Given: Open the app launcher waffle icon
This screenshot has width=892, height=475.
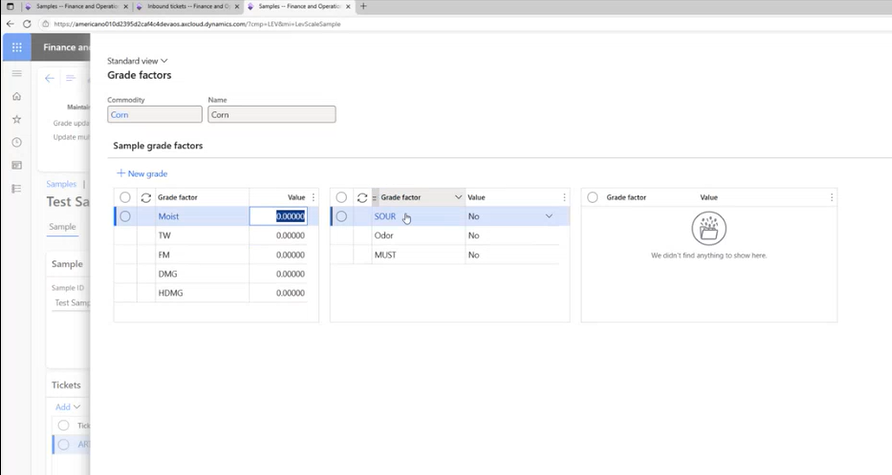Looking at the screenshot, I should (x=16, y=47).
